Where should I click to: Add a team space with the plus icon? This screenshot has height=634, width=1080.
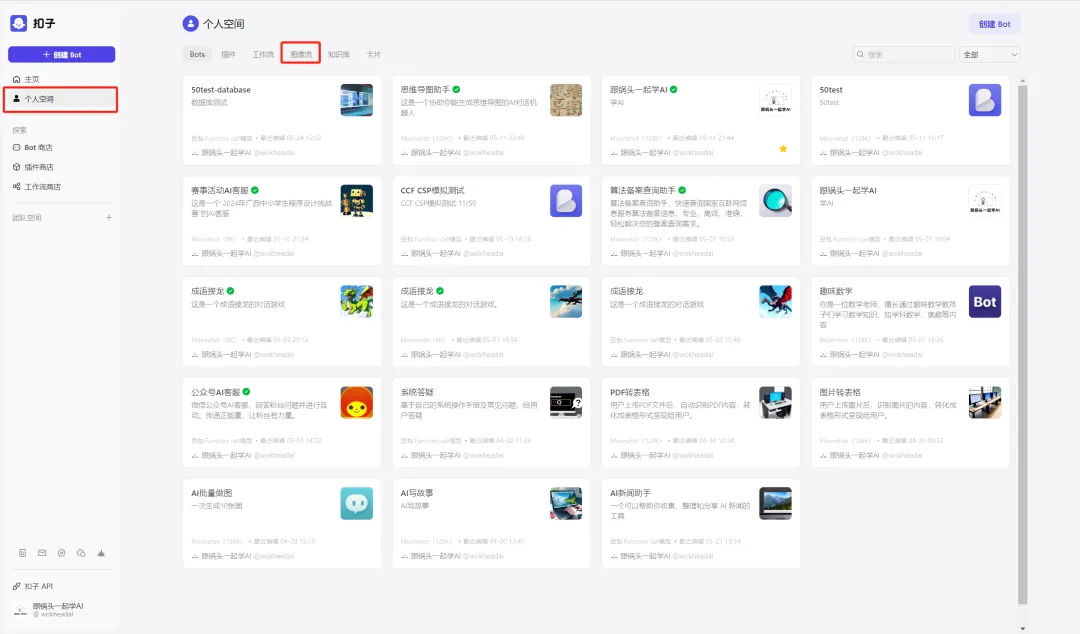pyautogui.click(x=109, y=218)
